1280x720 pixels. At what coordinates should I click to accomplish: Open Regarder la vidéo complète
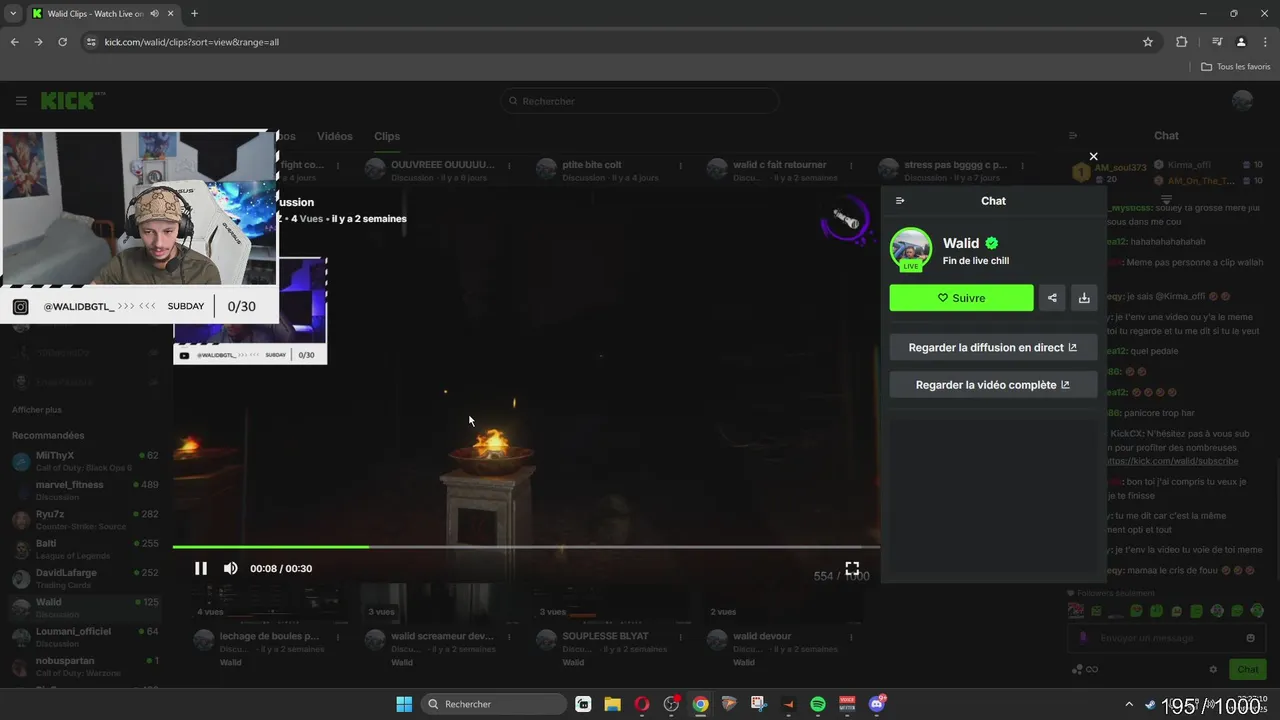993,385
